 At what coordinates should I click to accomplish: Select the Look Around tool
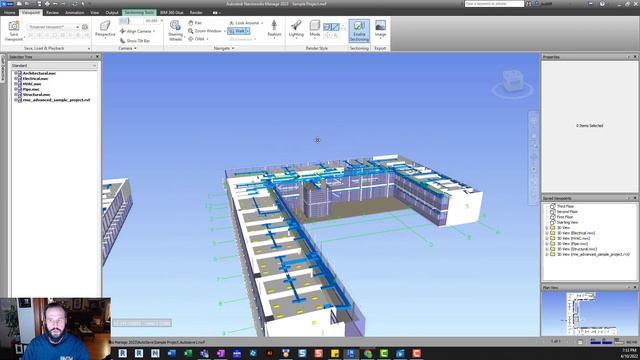pos(245,23)
